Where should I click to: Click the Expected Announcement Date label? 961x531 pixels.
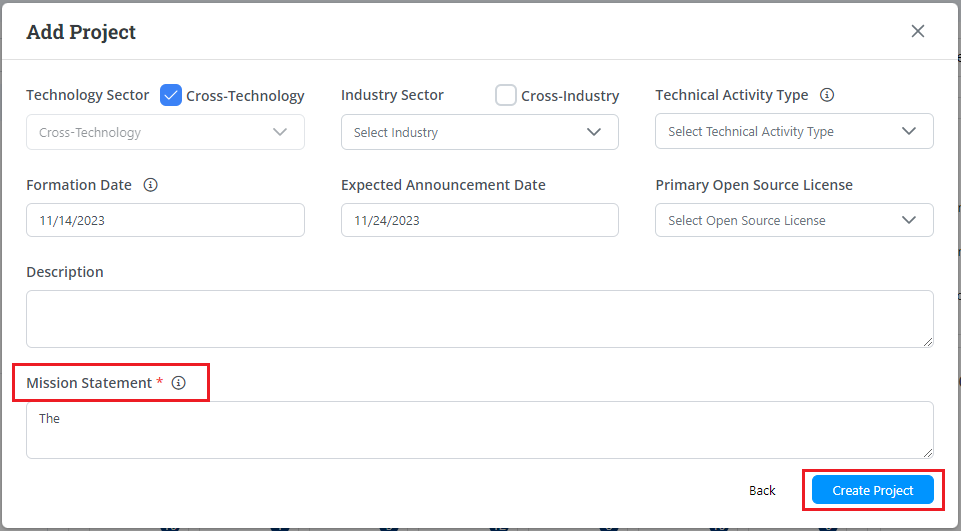pyautogui.click(x=443, y=185)
